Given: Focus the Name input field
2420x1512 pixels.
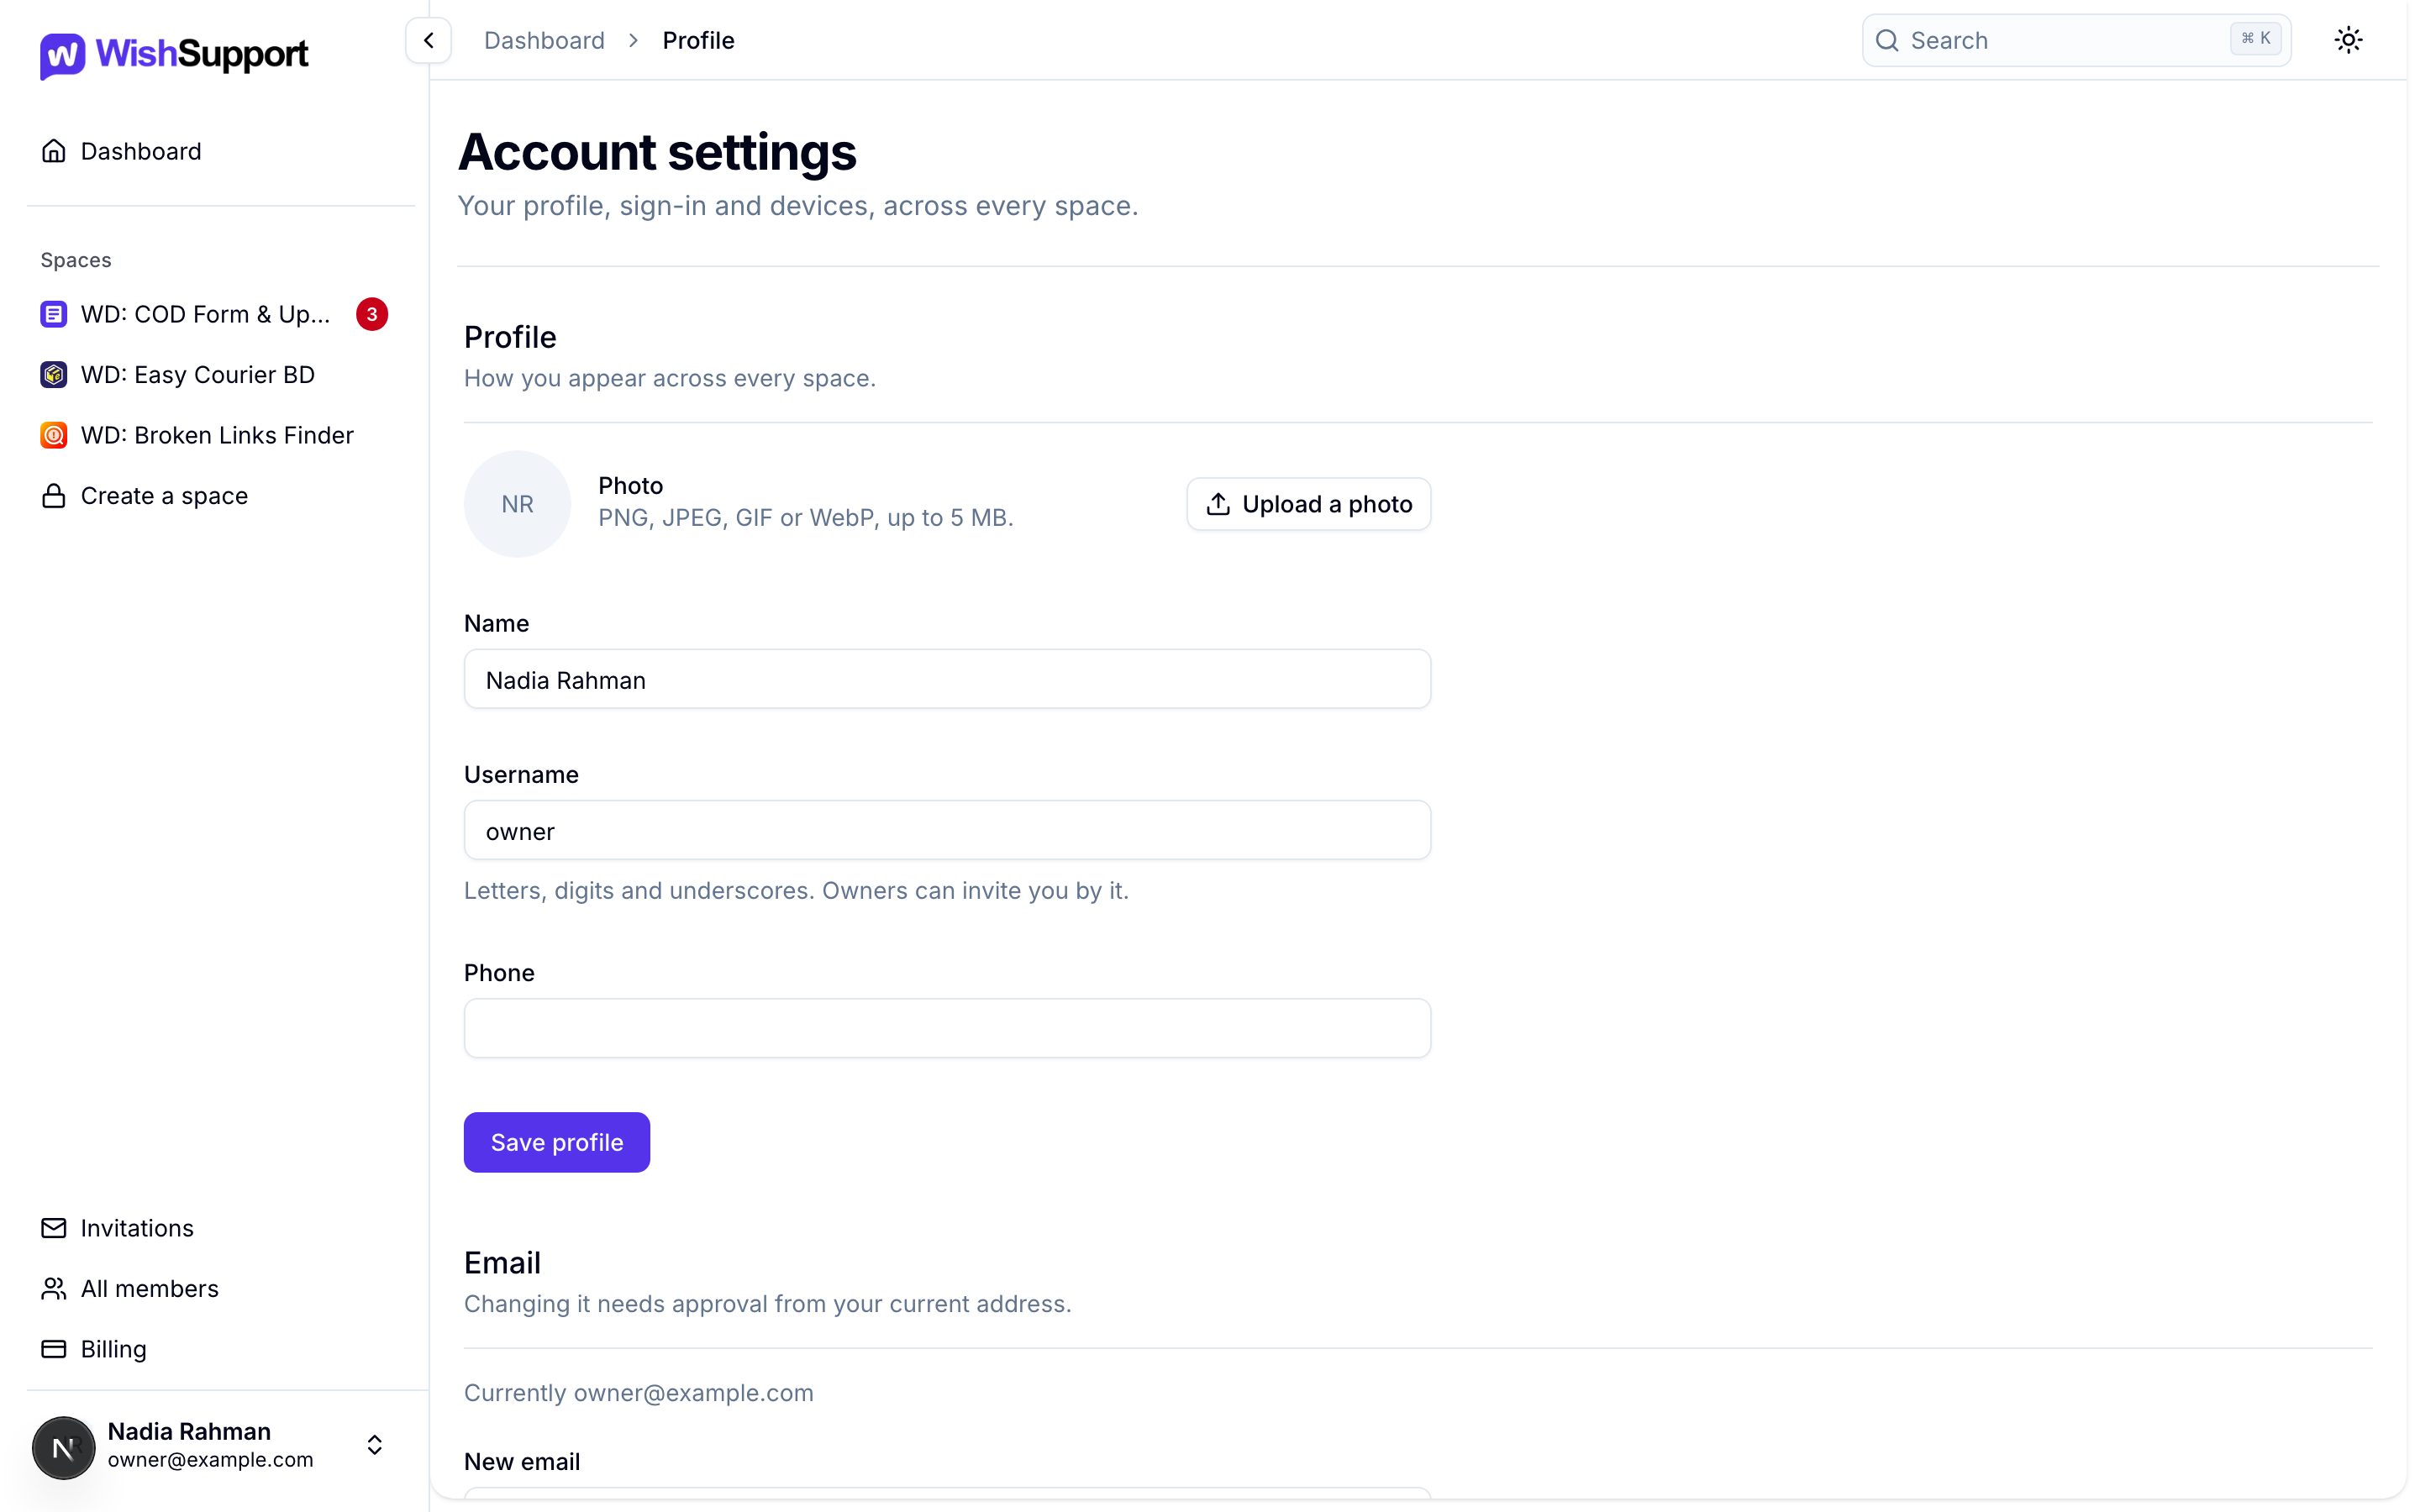Looking at the screenshot, I should tap(947, 680).
